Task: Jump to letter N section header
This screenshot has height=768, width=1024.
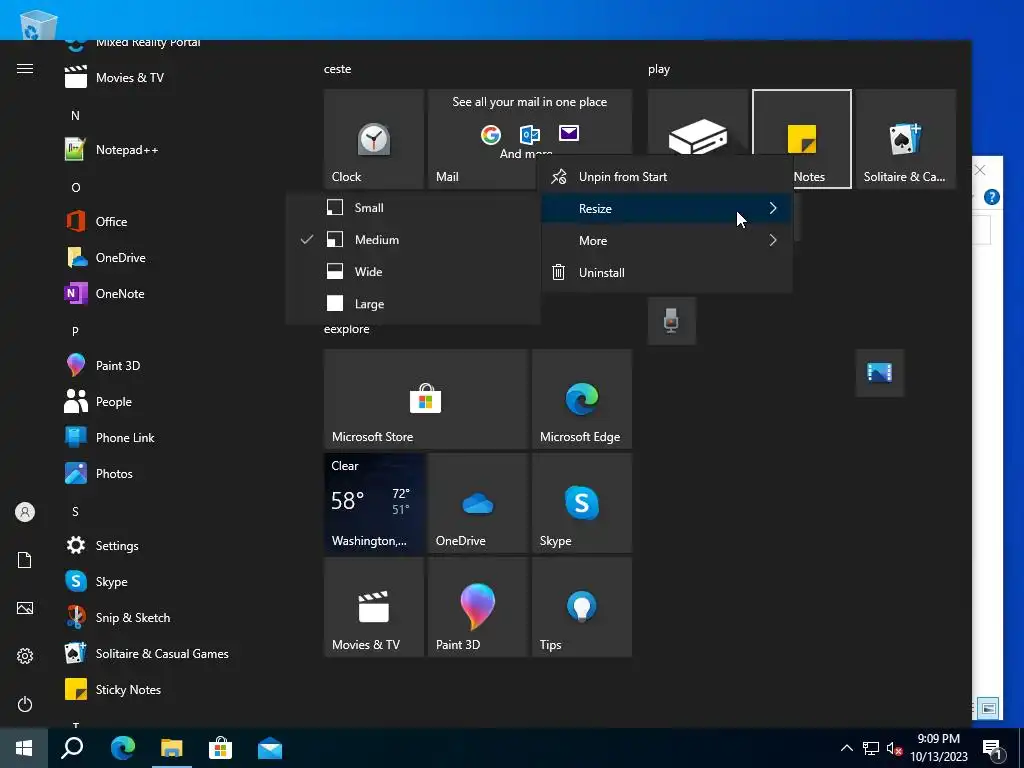Action: click(75, 116)
